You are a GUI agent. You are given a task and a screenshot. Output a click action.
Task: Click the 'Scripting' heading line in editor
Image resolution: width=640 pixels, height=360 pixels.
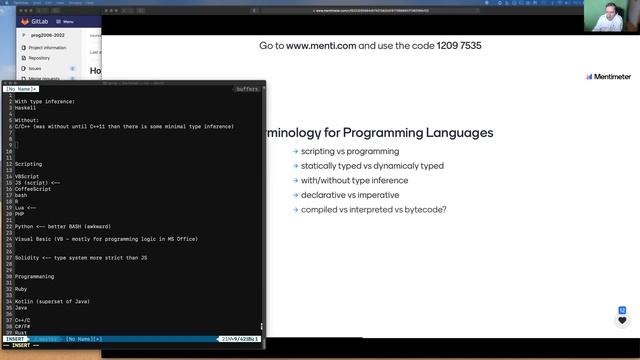[x=28, y=164]
